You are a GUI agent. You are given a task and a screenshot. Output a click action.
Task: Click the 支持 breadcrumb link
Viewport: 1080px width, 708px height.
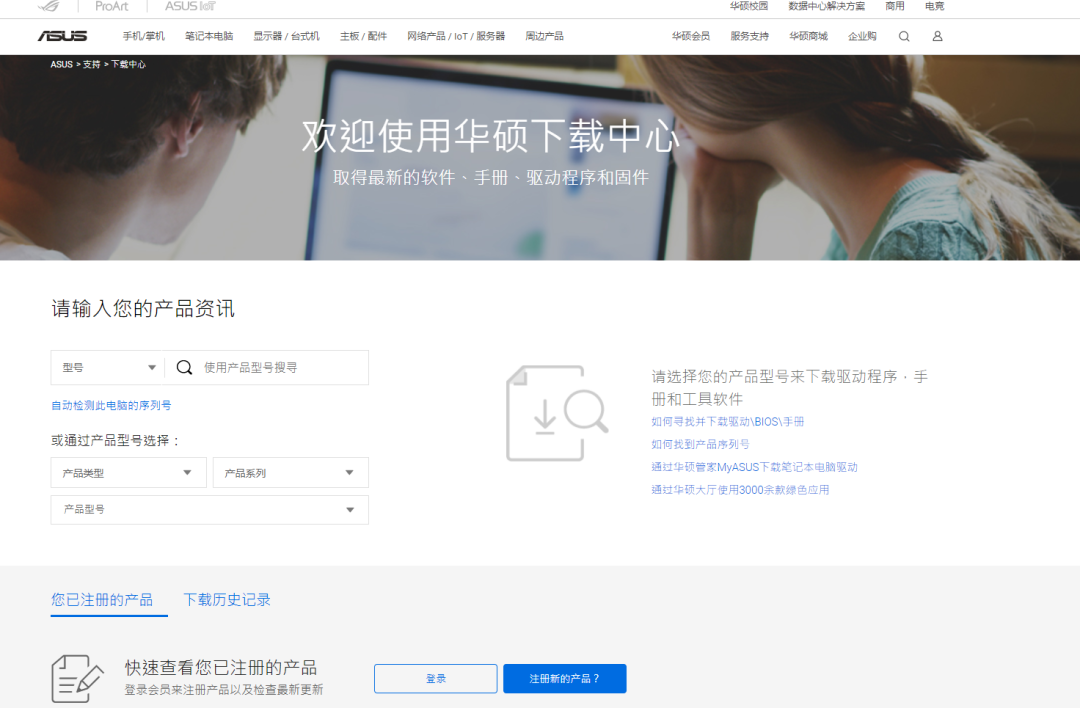click(x=92, y=64)
